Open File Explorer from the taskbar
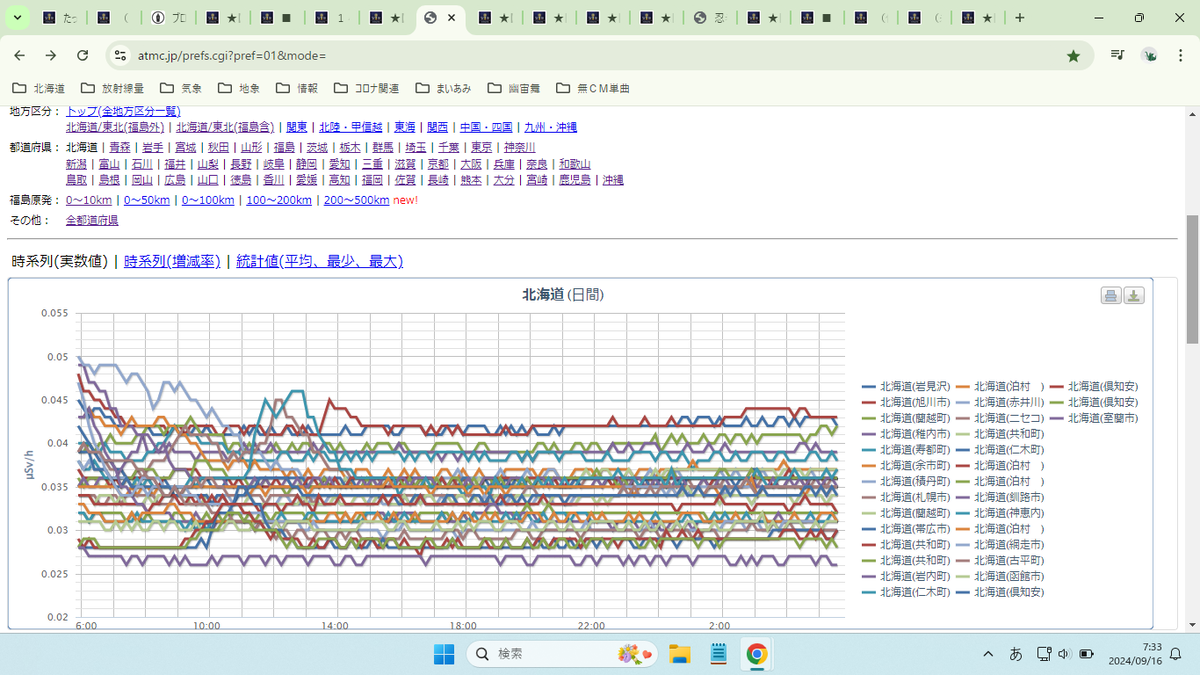1200x675 pixels. click(680, 654)
